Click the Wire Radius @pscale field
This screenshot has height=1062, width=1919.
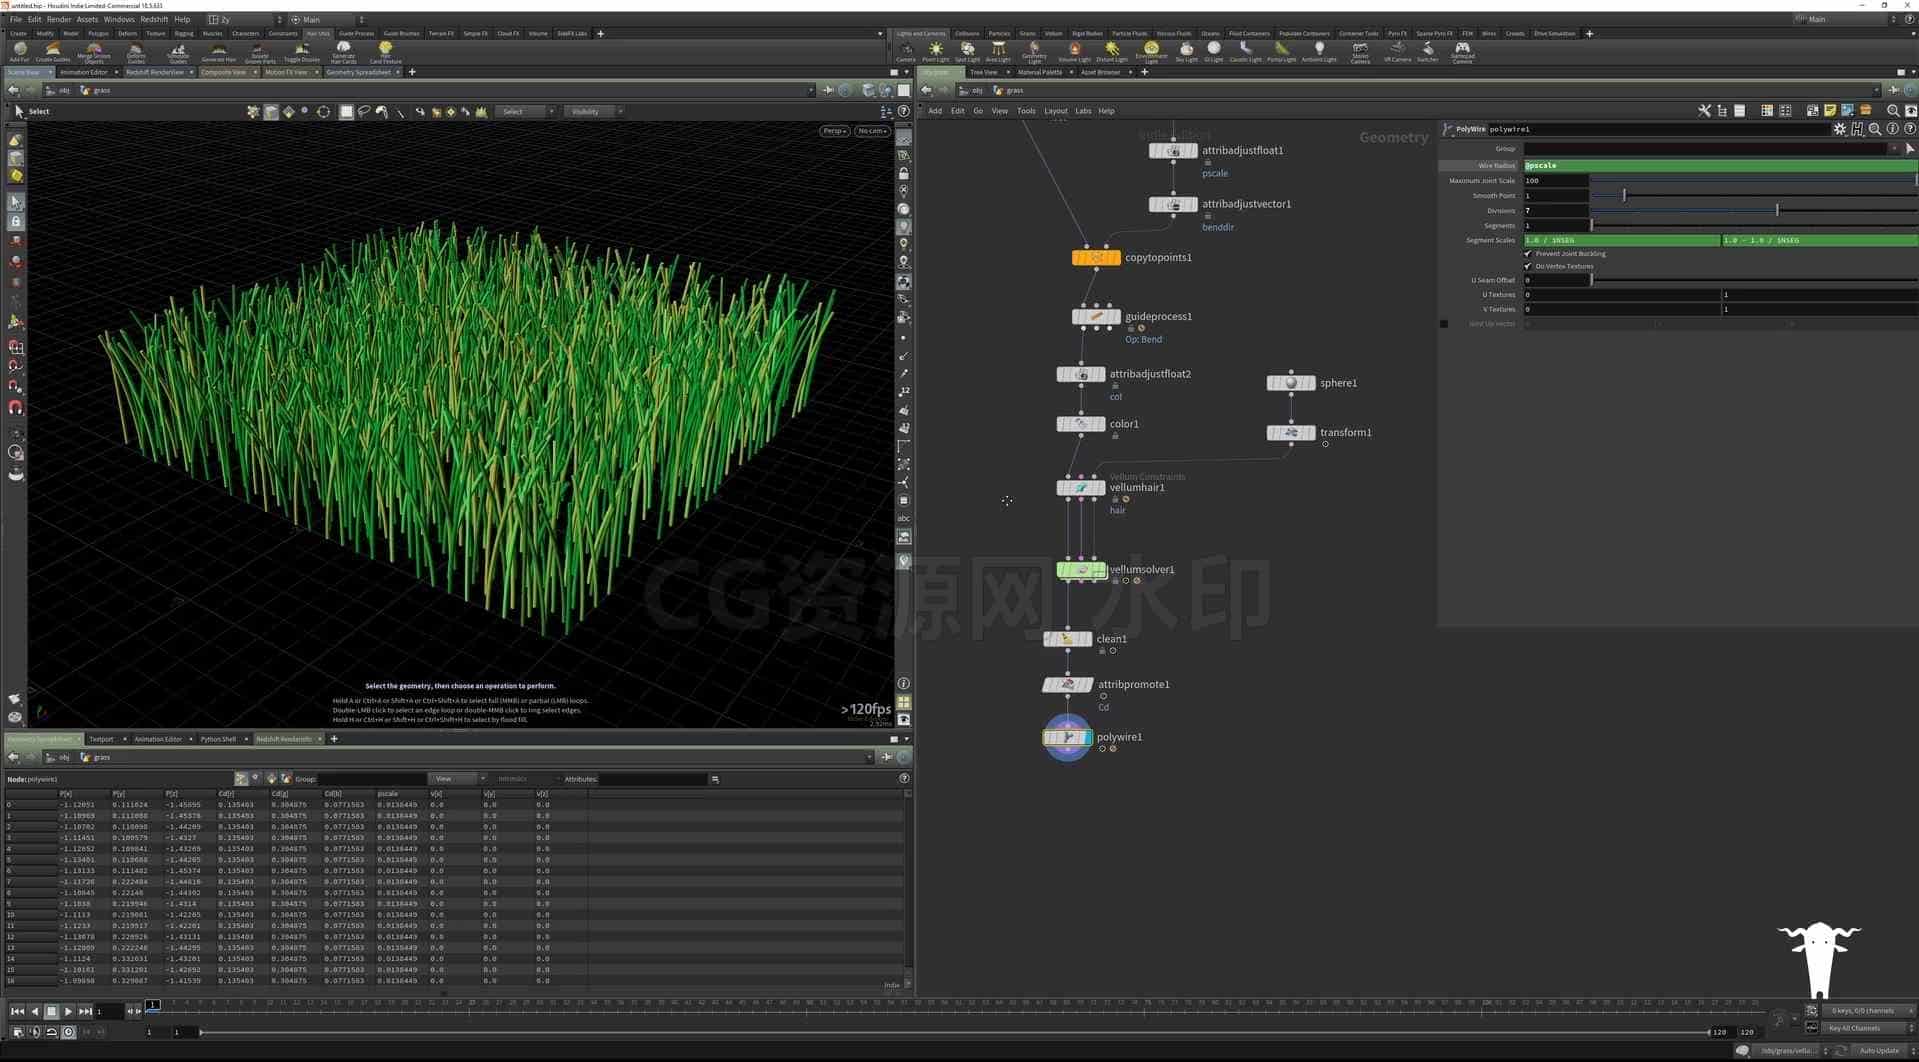pyautogui.click(x=1720, y=166)
